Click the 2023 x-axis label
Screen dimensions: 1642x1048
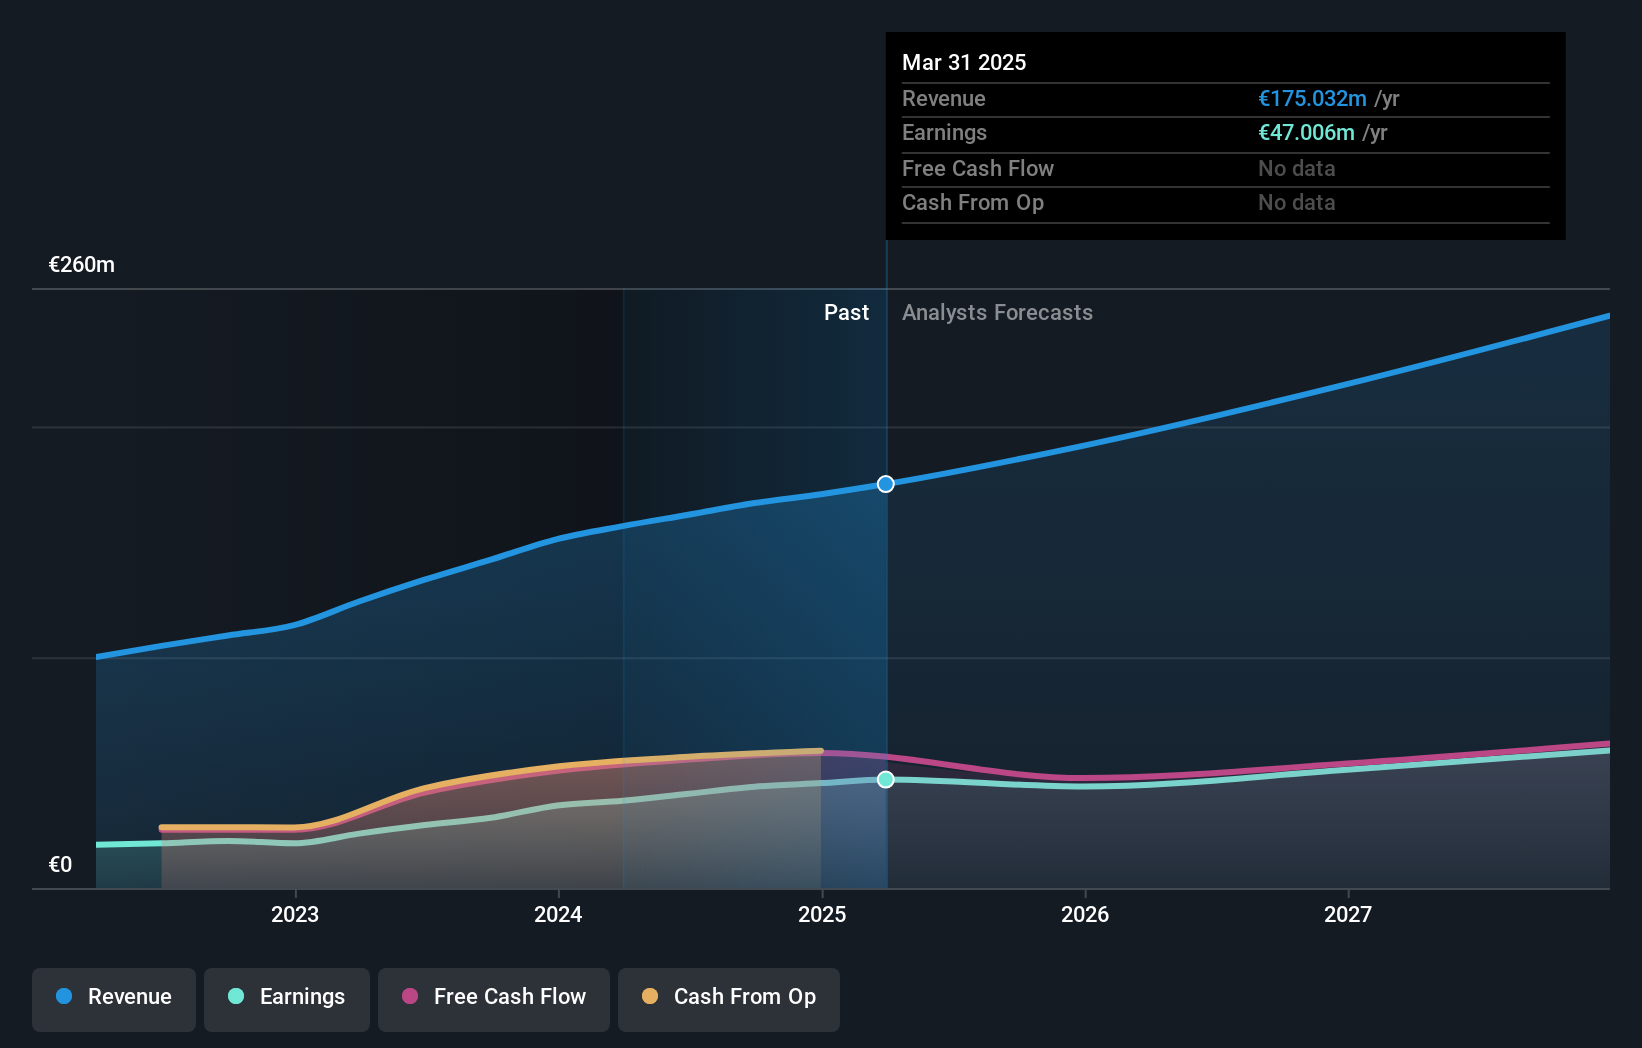(x=295, y=914)
